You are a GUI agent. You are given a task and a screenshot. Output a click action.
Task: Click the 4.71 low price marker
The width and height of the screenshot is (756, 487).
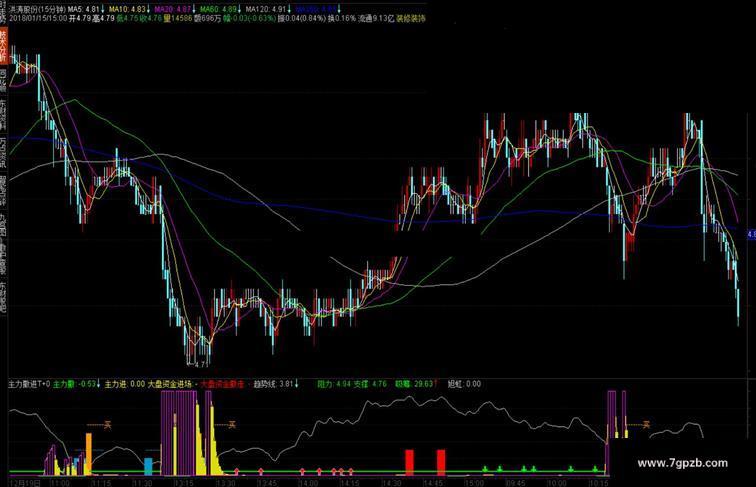tap(201, 365)
